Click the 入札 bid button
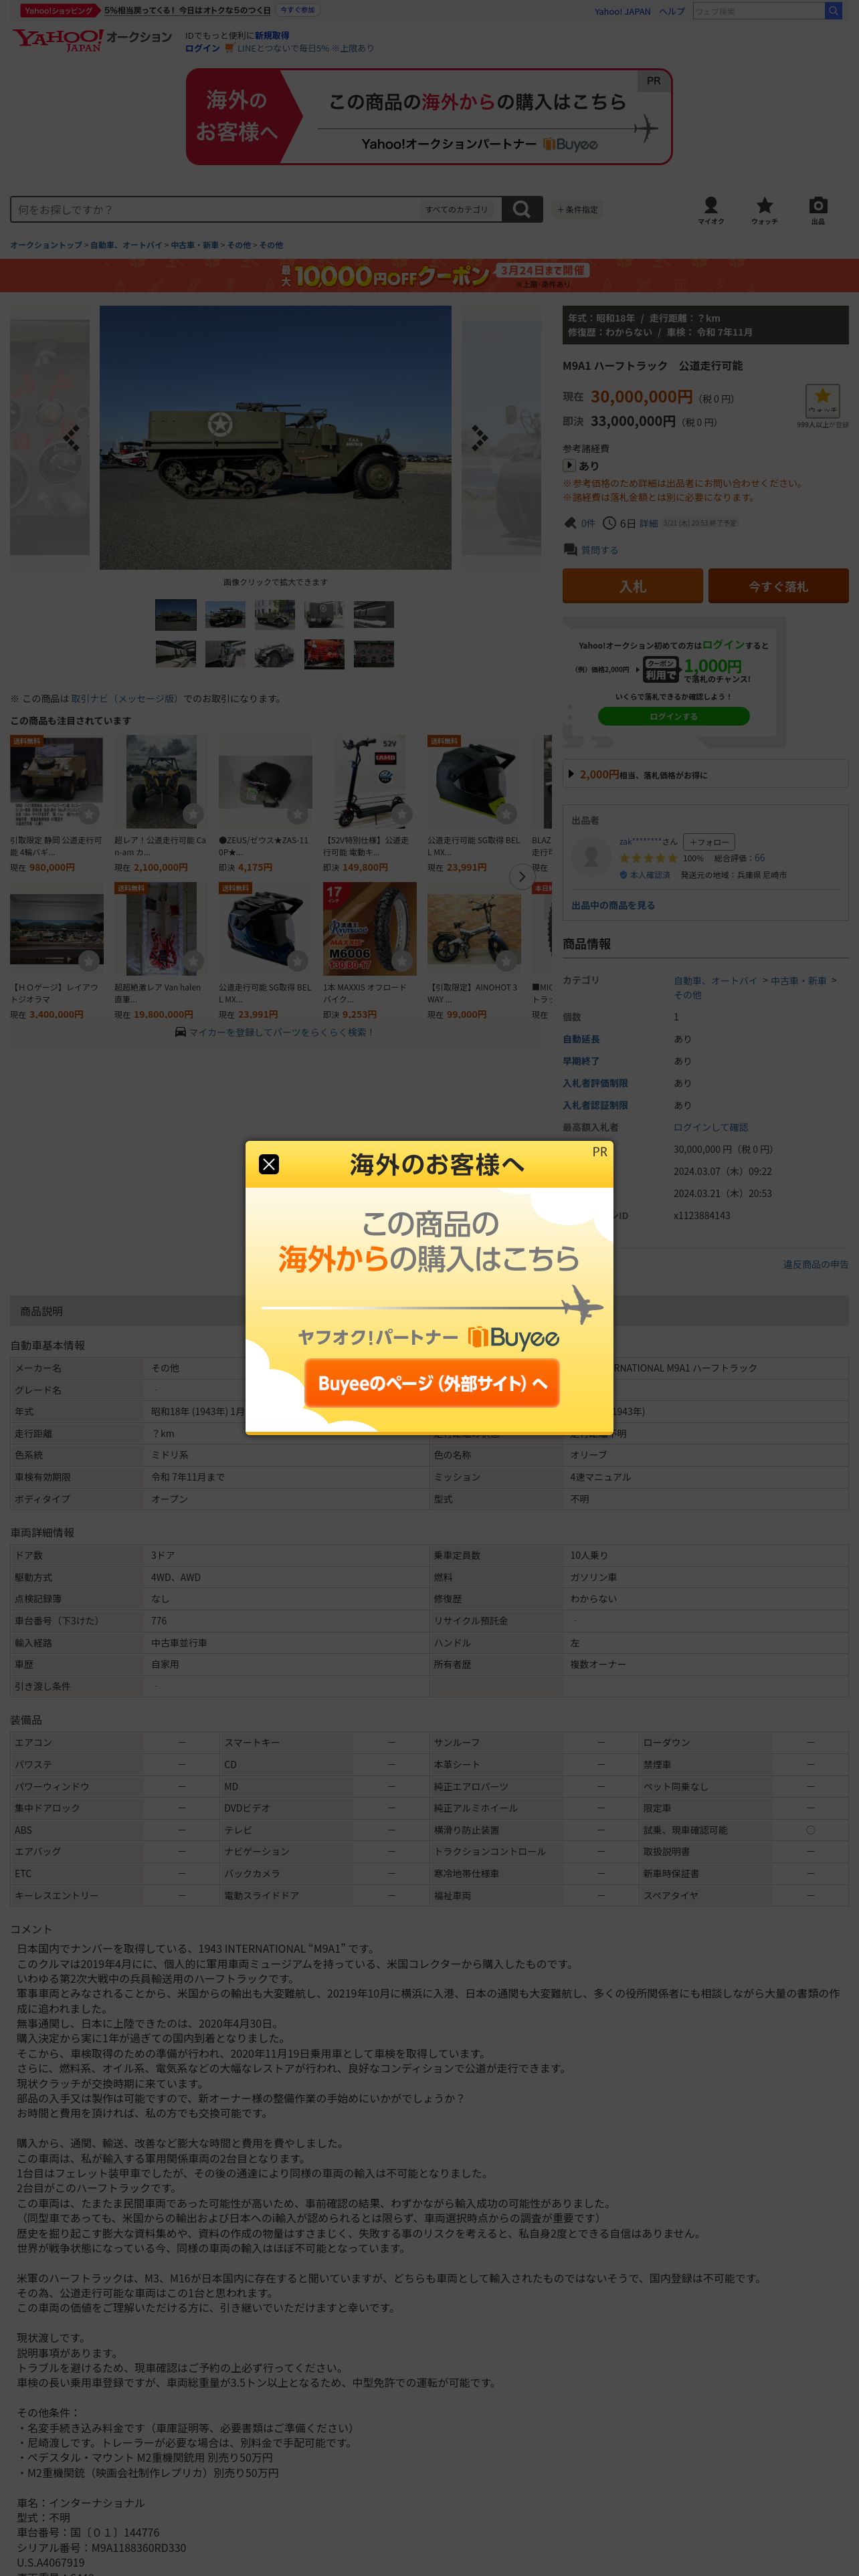 (632, 586)
